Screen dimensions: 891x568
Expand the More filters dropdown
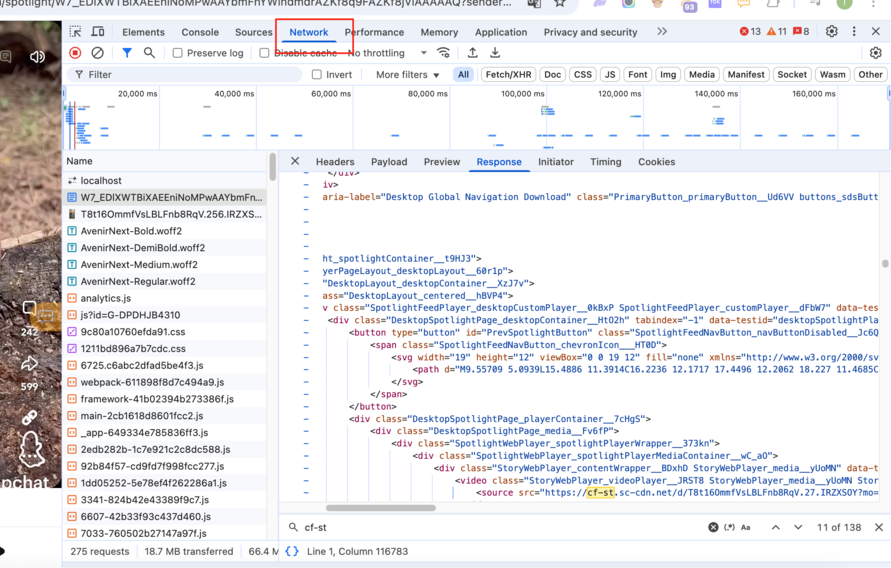tap(407, 75)
